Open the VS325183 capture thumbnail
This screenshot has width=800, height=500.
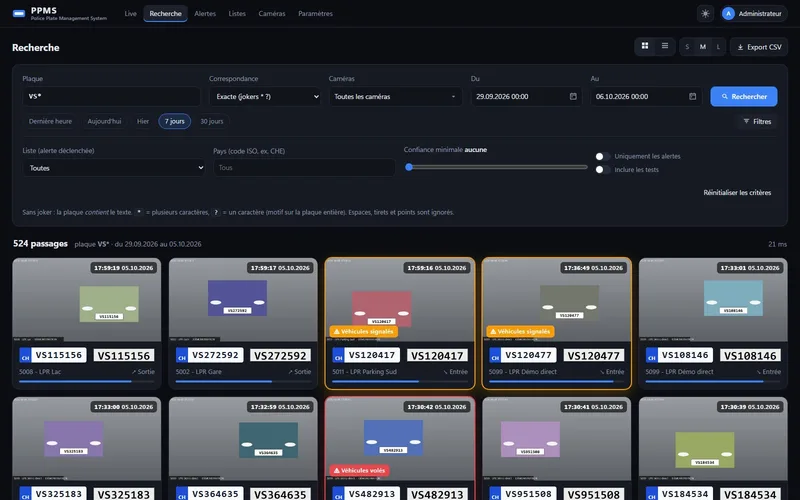point(87,440)
